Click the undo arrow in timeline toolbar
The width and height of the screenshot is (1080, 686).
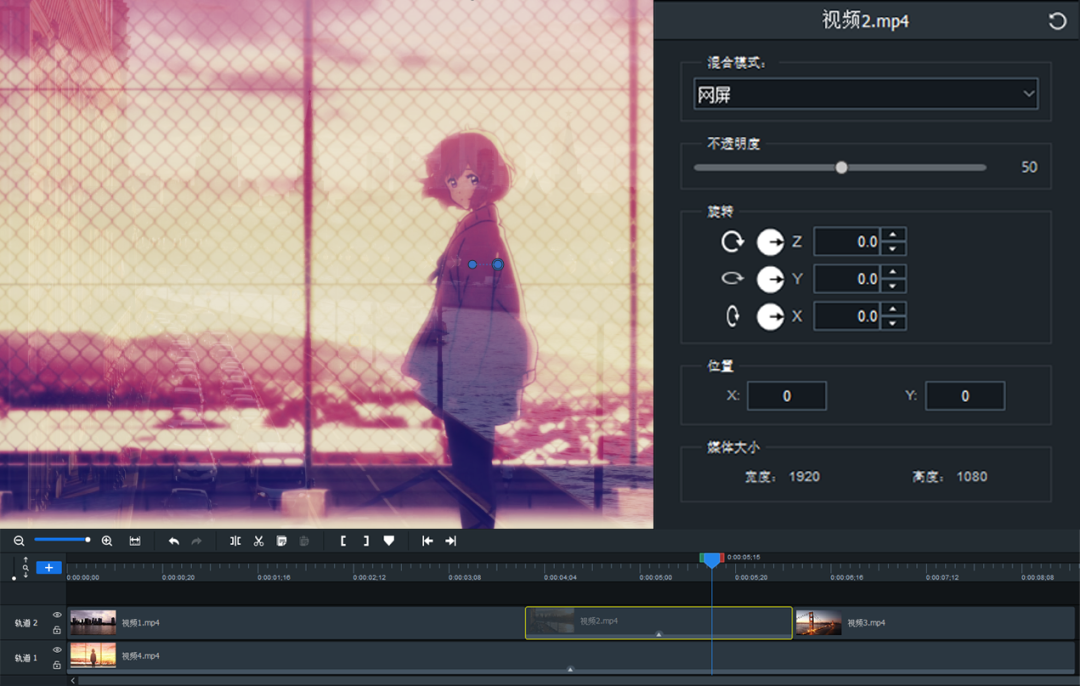[174, 541]
